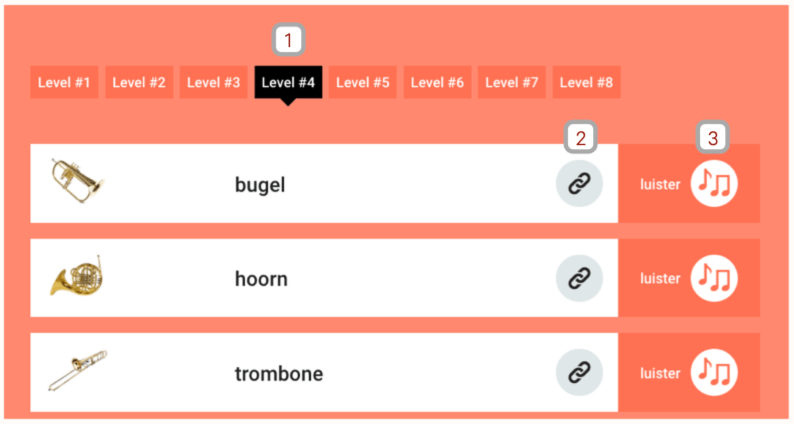Image resolution: width=794 pixels, height=424 pixels.
Task: Click the trombone instrument picture
Action: tap(77, 370)
